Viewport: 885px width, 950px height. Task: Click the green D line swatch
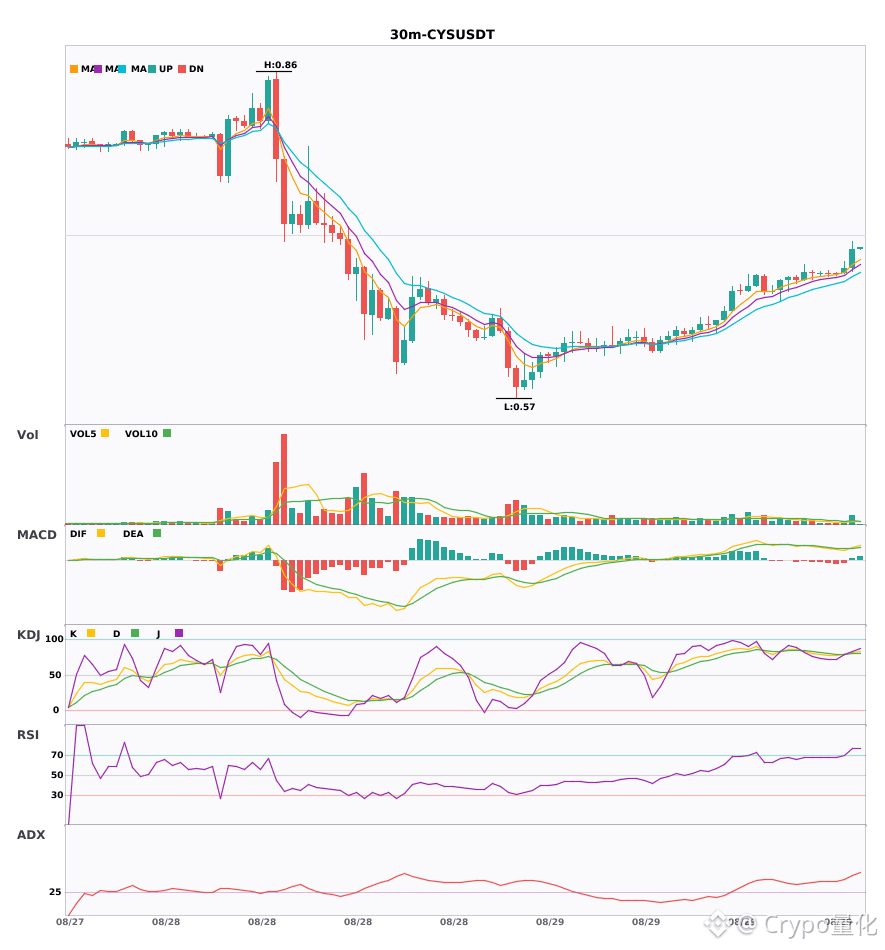134,633
